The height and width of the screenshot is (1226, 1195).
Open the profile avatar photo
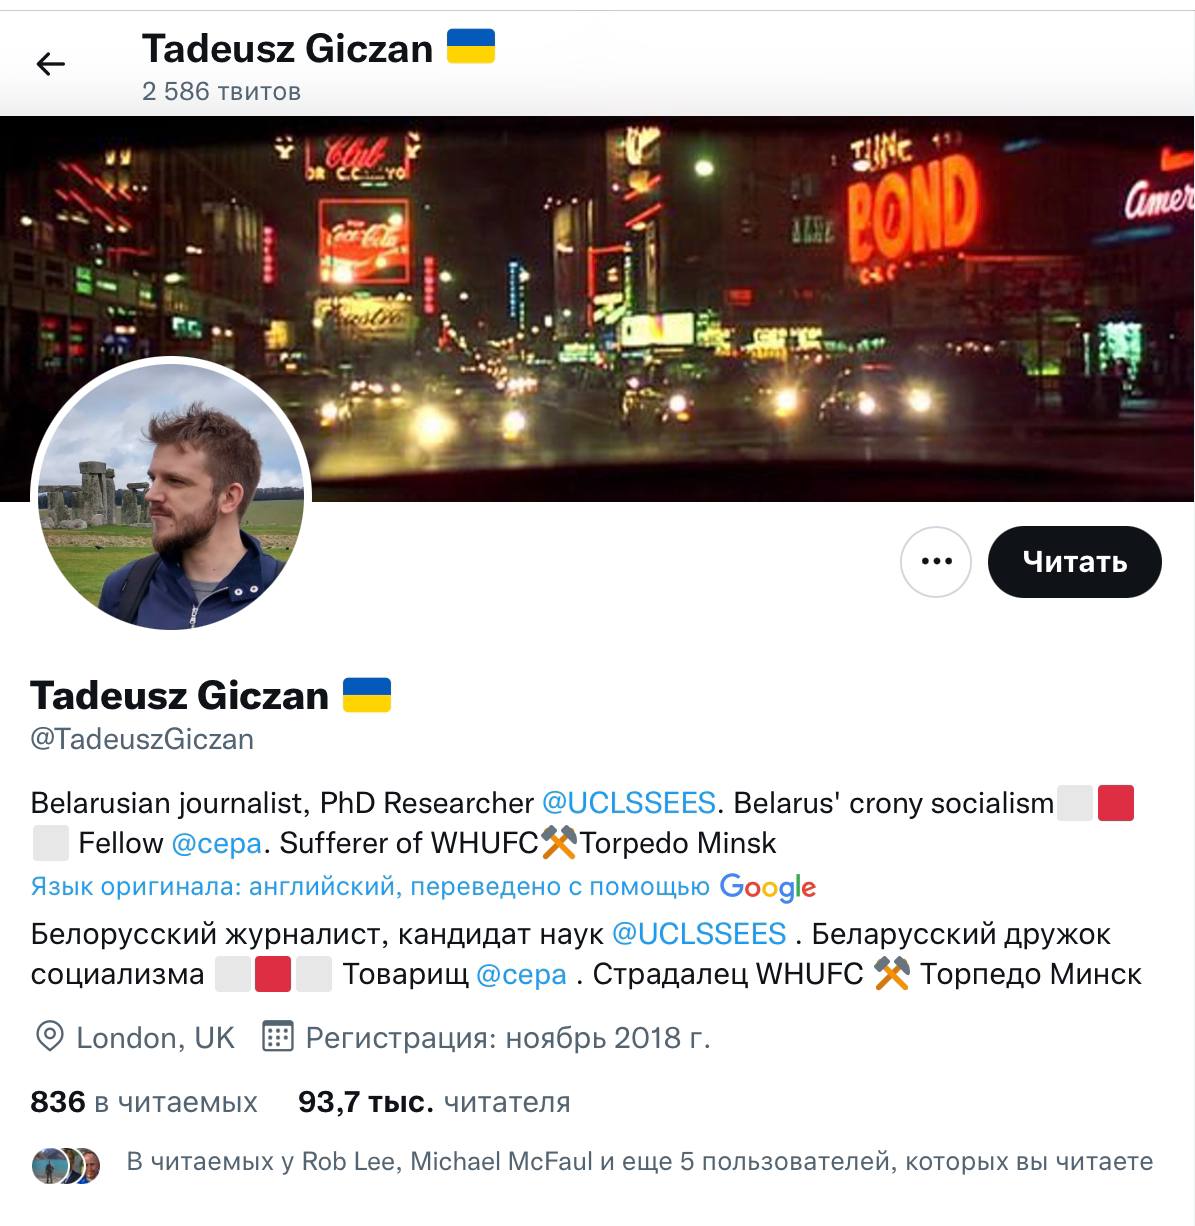click(171, 495)
